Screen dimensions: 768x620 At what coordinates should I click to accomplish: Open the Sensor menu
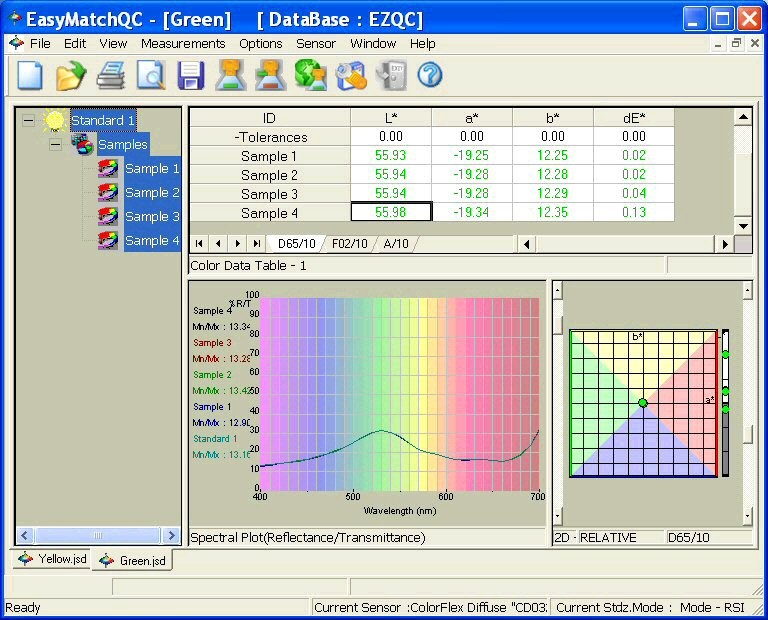316,44
